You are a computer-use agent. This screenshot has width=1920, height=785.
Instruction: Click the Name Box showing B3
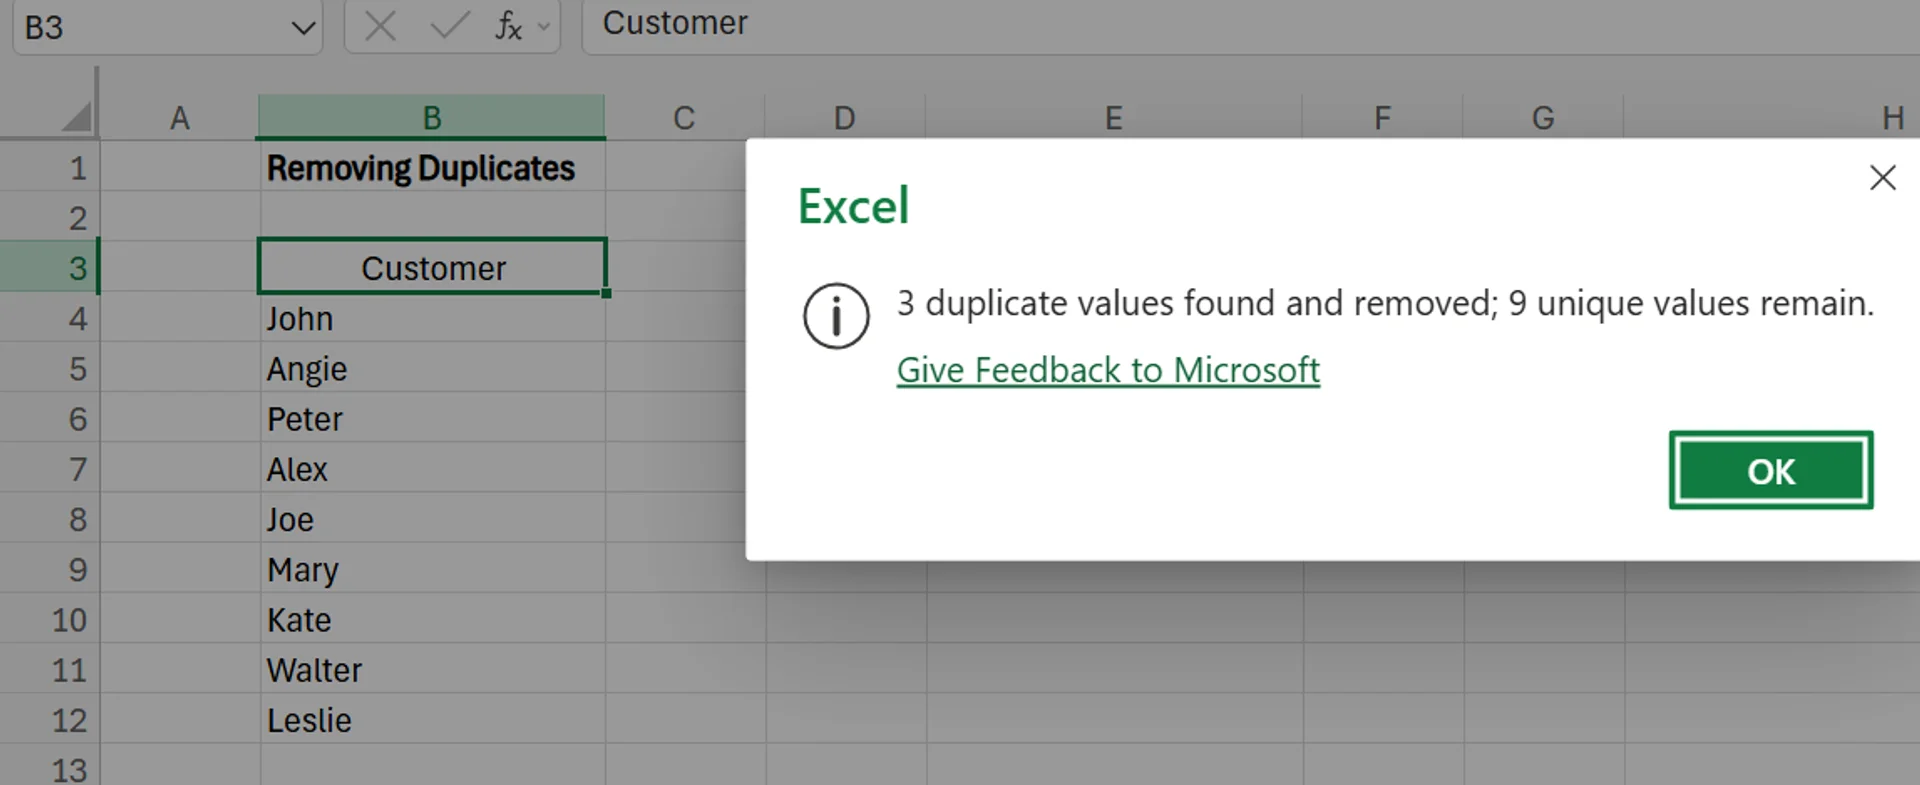(x=150, y=27)
